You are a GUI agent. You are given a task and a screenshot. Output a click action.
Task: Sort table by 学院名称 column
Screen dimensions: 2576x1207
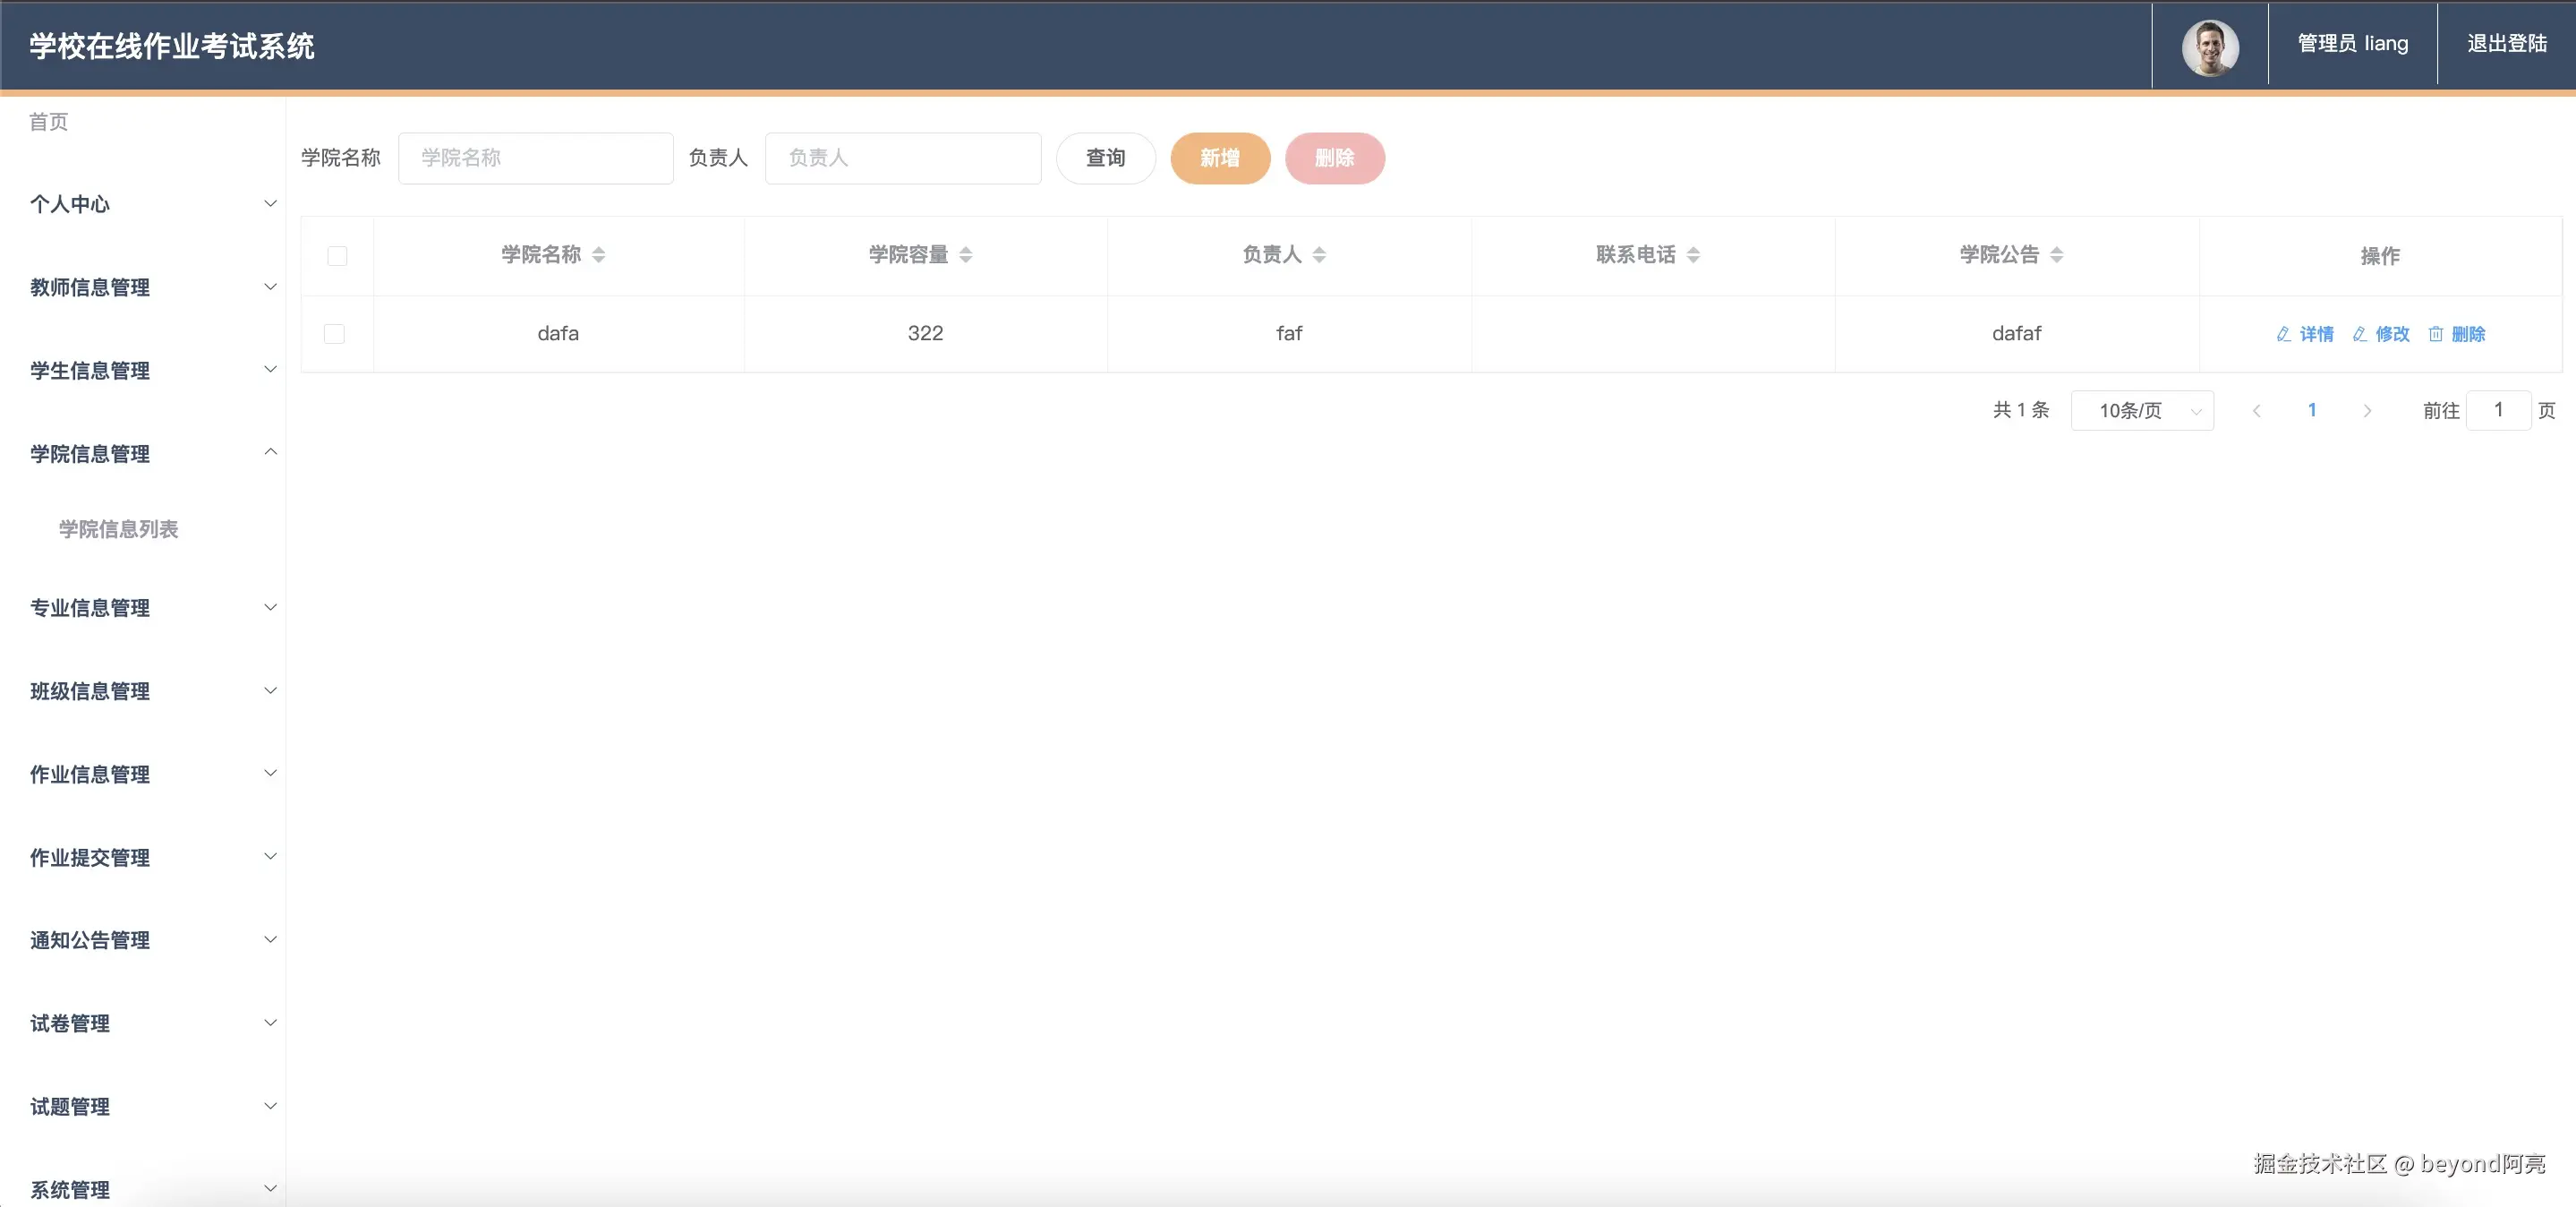[553, 254]
